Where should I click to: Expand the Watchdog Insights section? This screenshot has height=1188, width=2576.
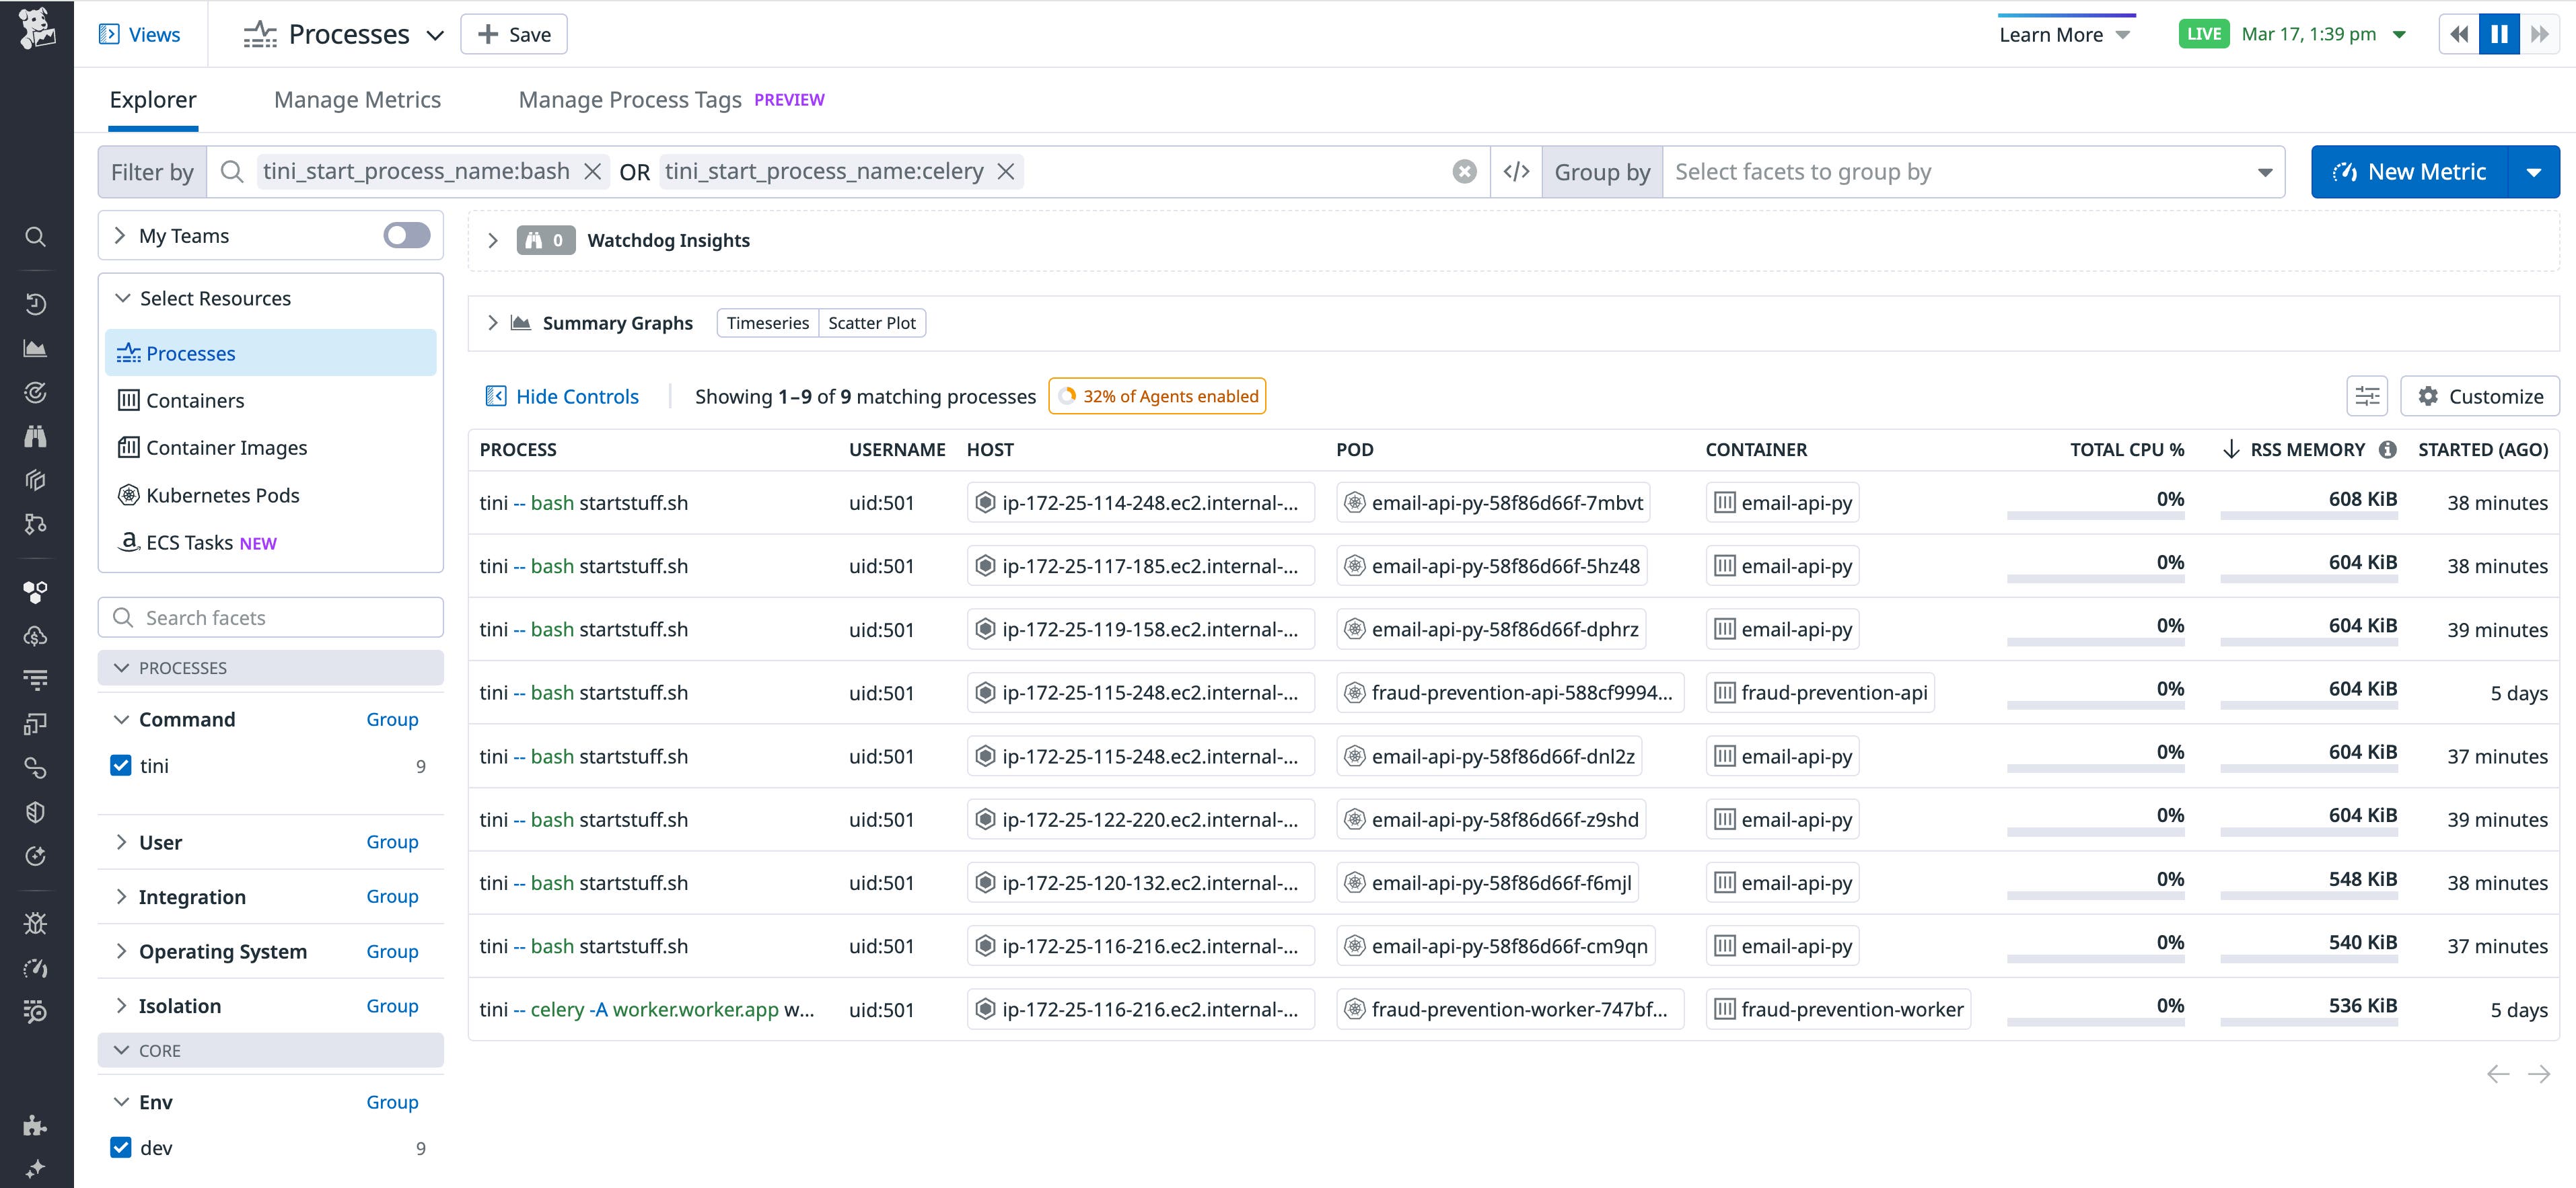click(492, 240)
